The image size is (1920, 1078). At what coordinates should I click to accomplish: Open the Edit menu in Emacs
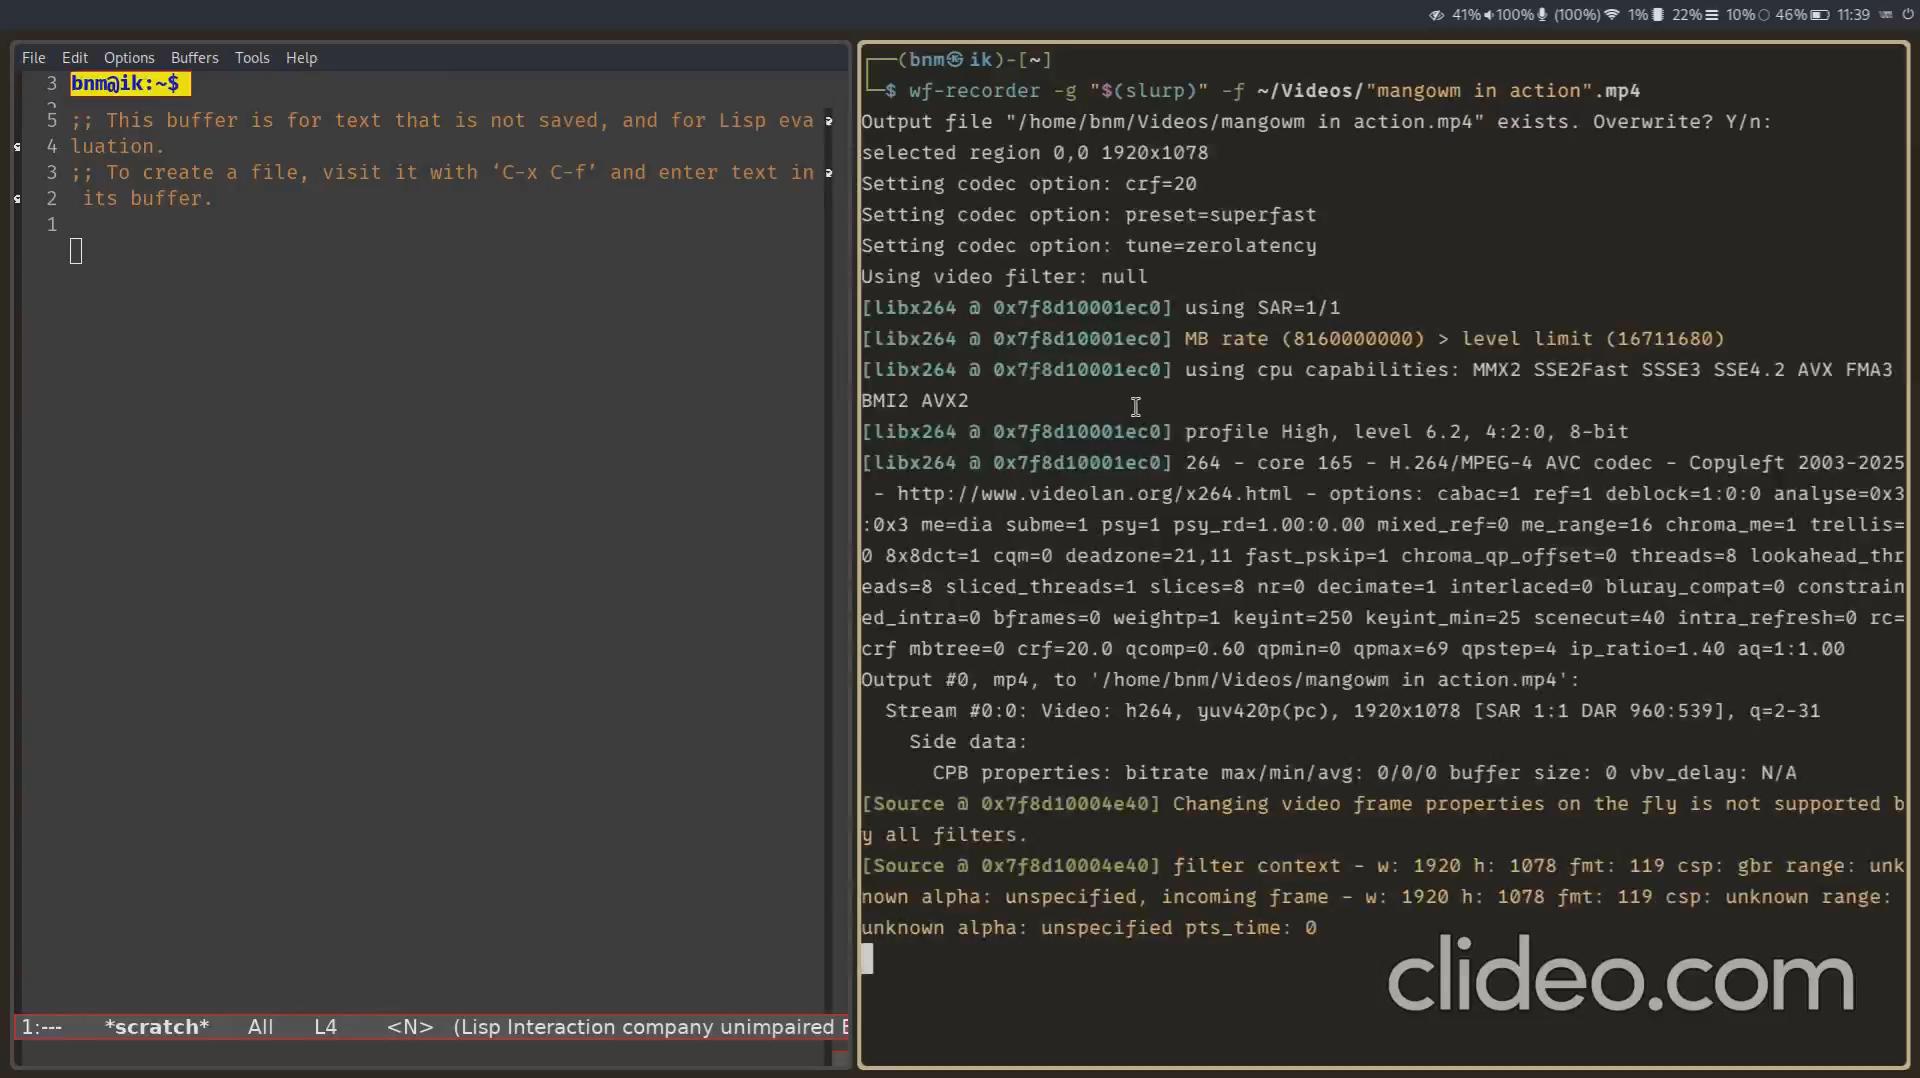tap(74, 58)
